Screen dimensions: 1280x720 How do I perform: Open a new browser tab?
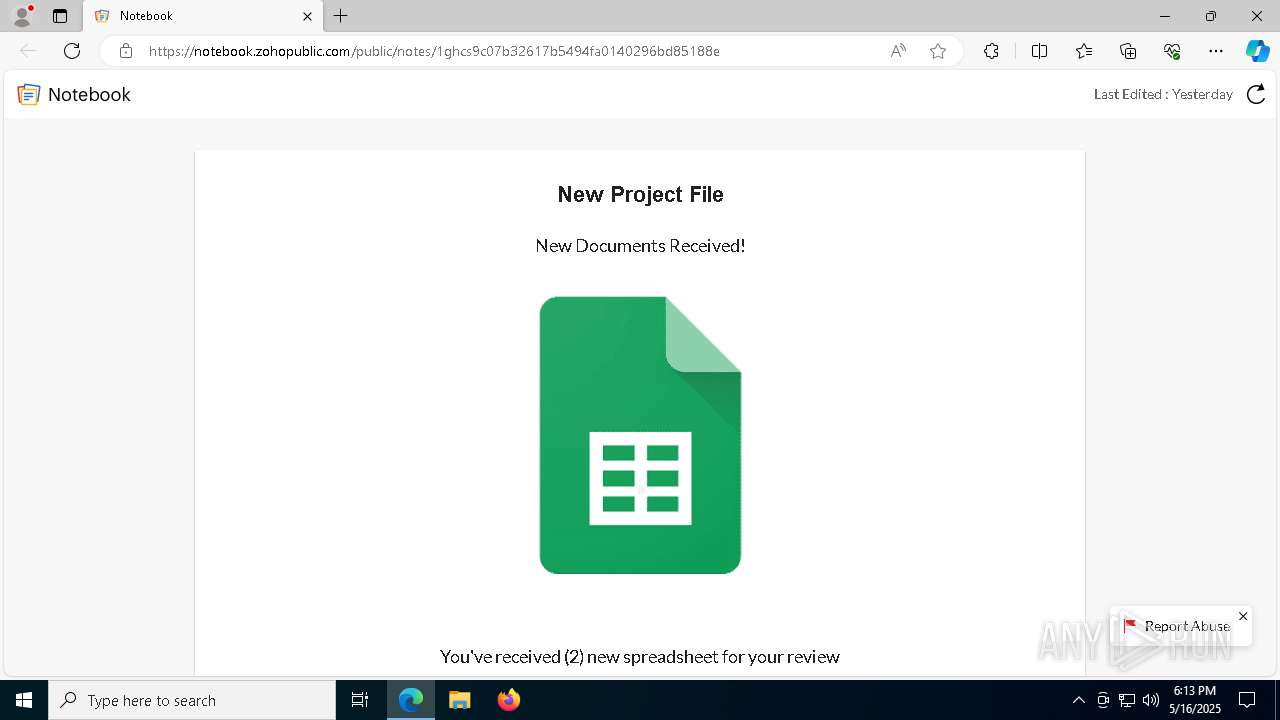click(341, 16)
